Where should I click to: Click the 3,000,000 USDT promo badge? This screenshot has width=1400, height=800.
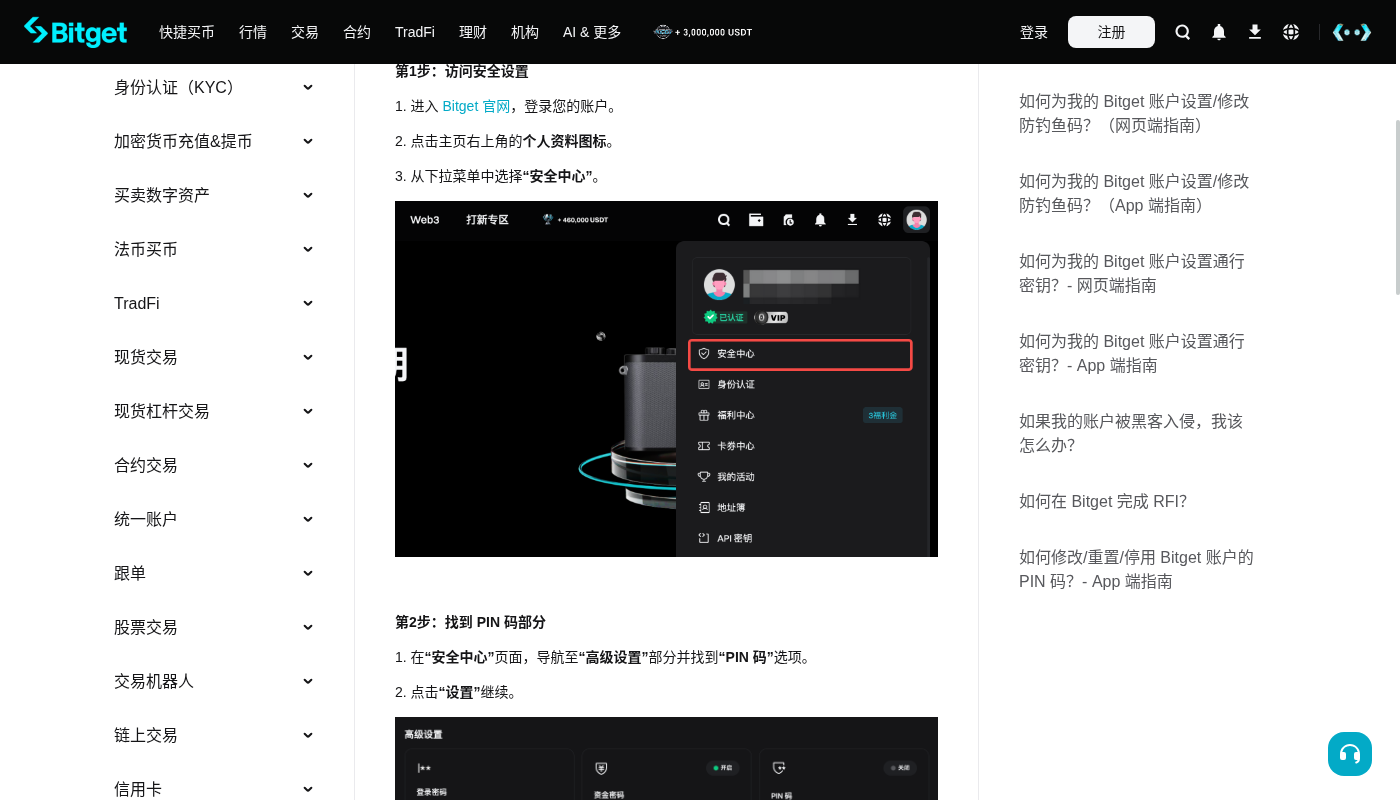703,32
